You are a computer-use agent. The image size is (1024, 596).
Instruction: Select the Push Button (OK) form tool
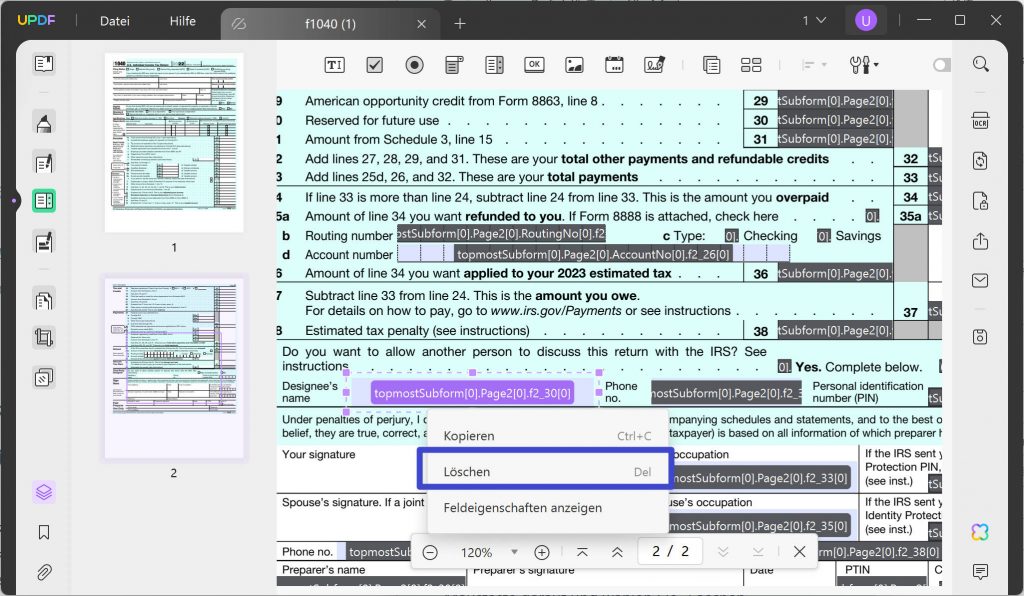534,64
